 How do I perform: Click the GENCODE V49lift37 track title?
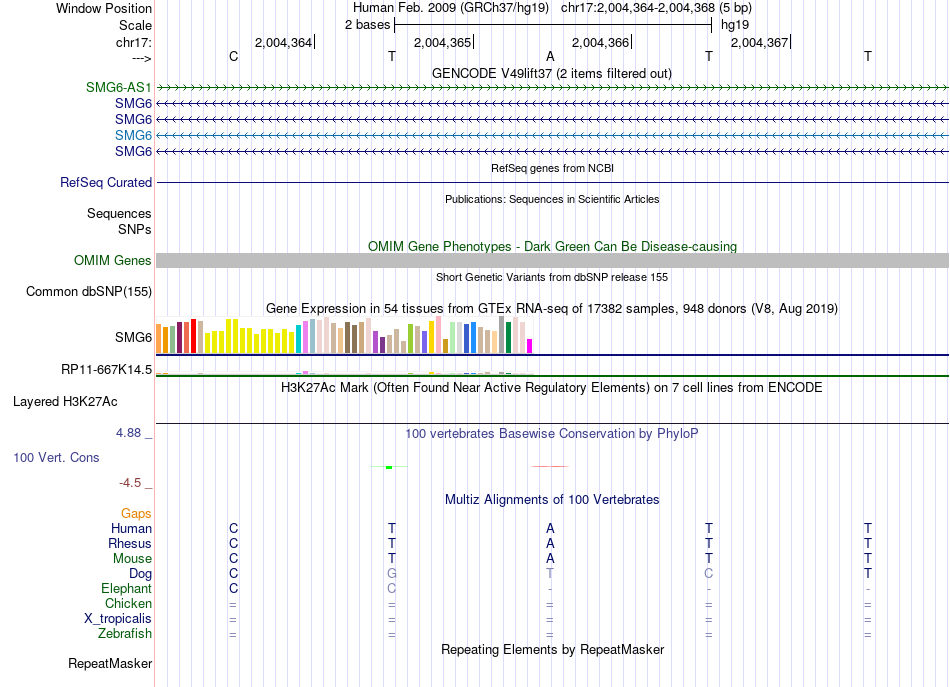point(552,73)
